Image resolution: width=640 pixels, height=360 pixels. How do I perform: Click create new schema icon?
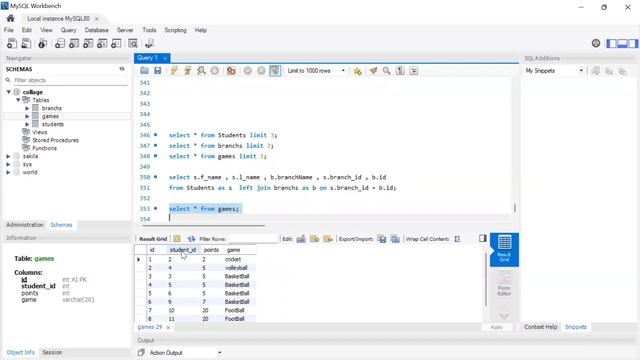point(60,43)
